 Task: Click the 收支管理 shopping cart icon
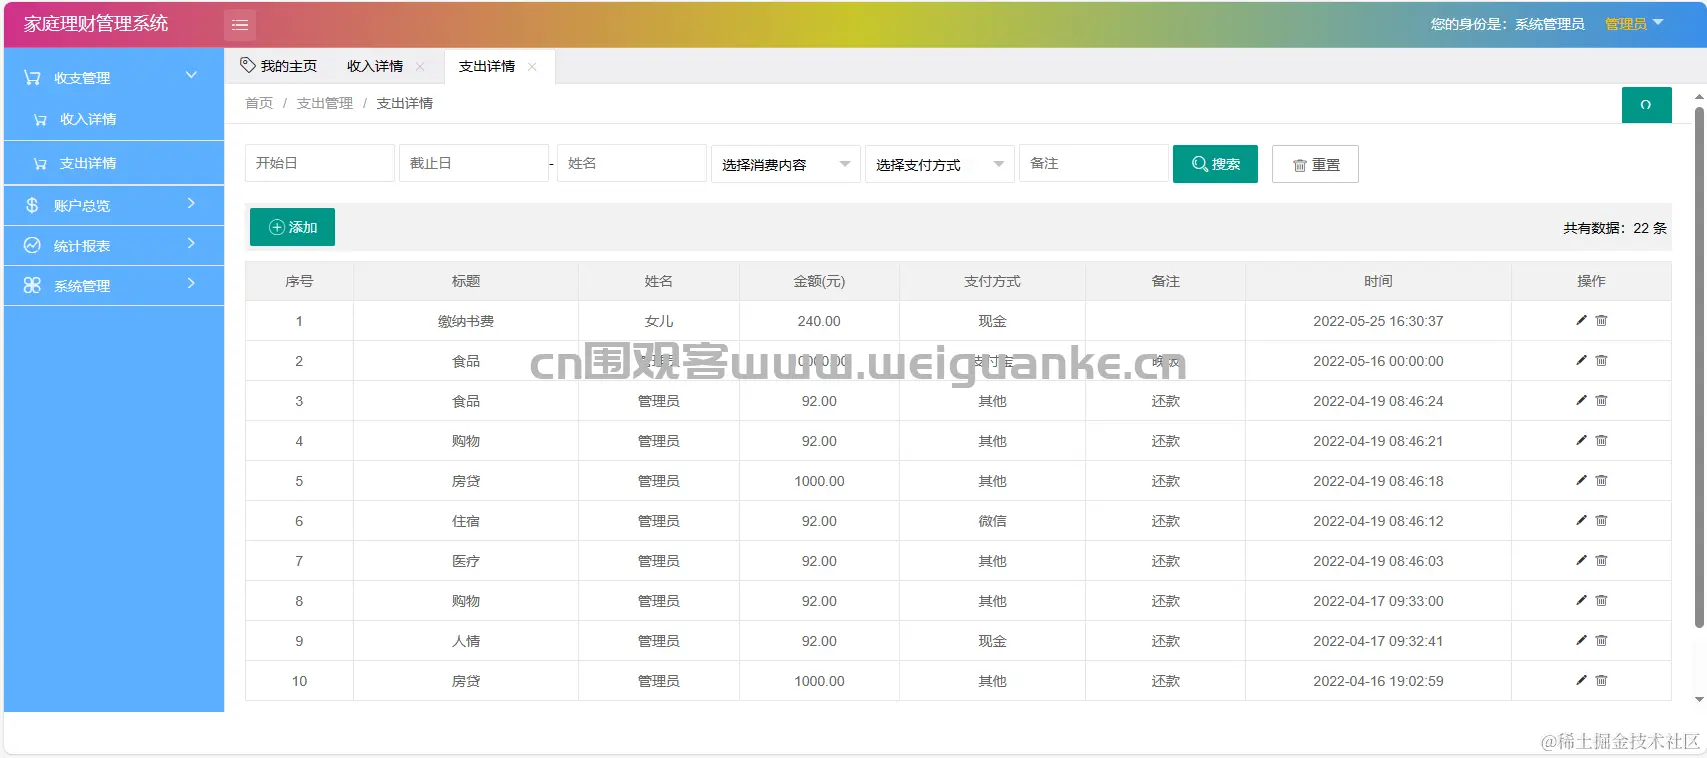pos(32,77)
